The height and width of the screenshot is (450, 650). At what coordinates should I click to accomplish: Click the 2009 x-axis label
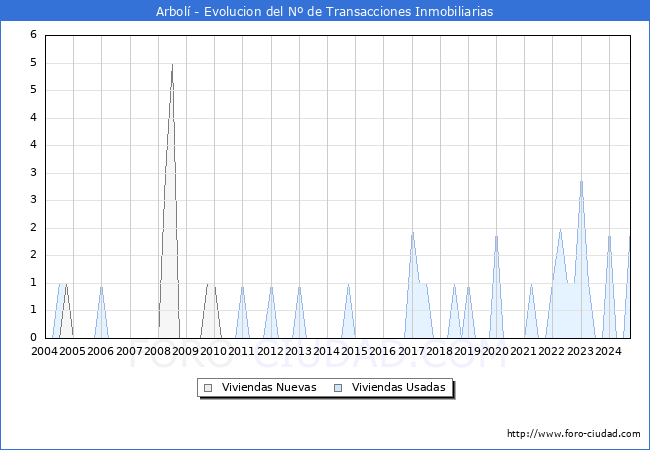tap(185, 351)
